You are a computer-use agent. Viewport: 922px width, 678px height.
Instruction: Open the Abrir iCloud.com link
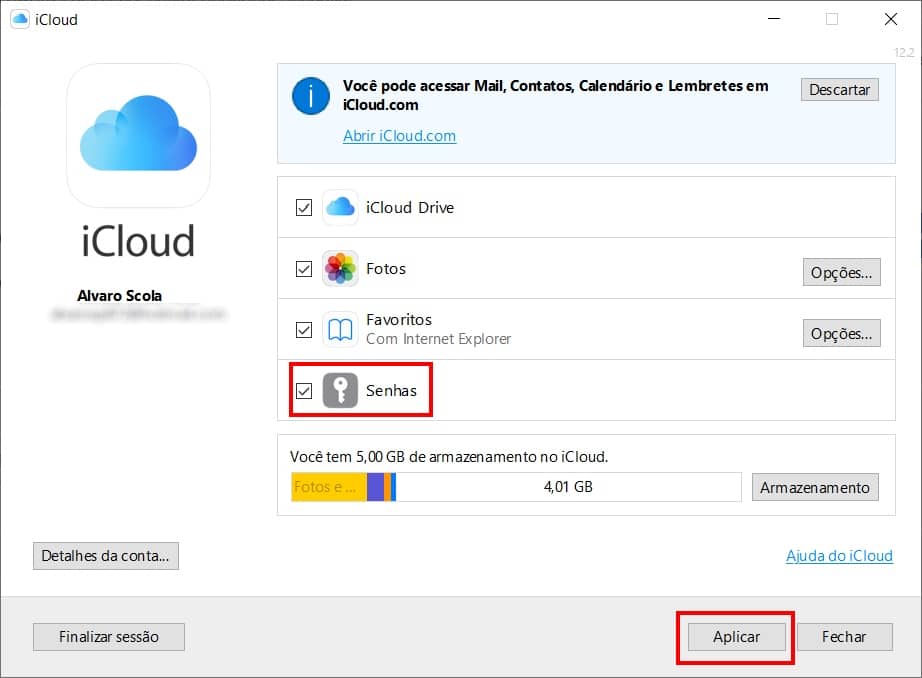tap(399, 136)
